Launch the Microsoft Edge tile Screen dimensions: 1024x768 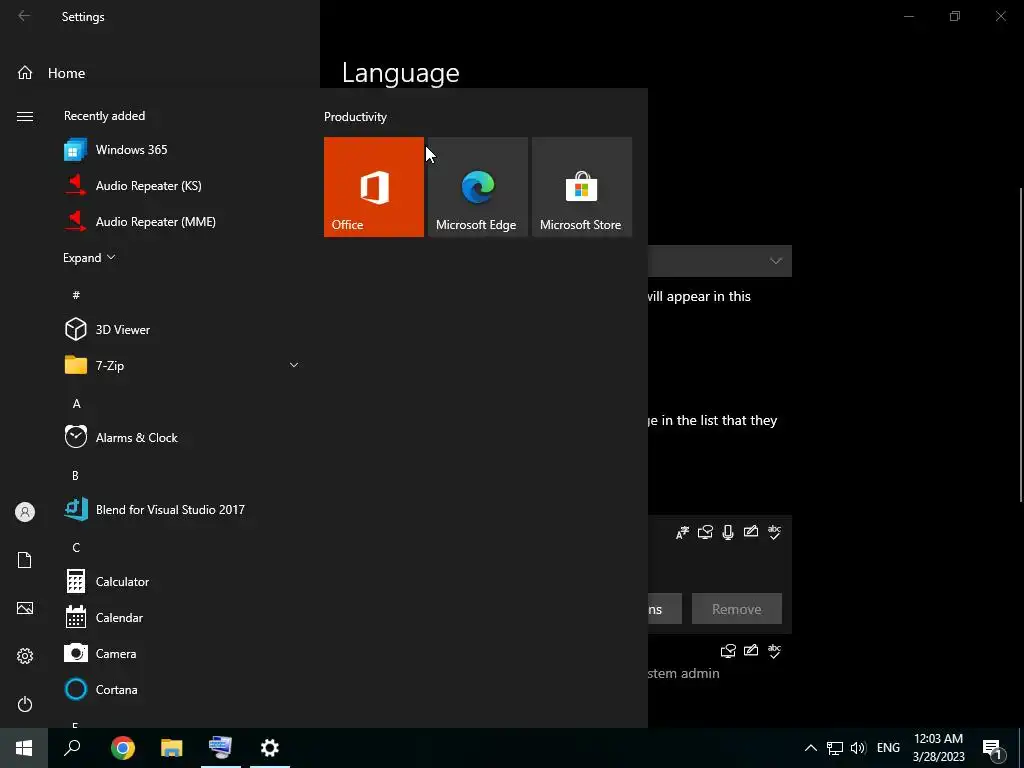[477, 187]
